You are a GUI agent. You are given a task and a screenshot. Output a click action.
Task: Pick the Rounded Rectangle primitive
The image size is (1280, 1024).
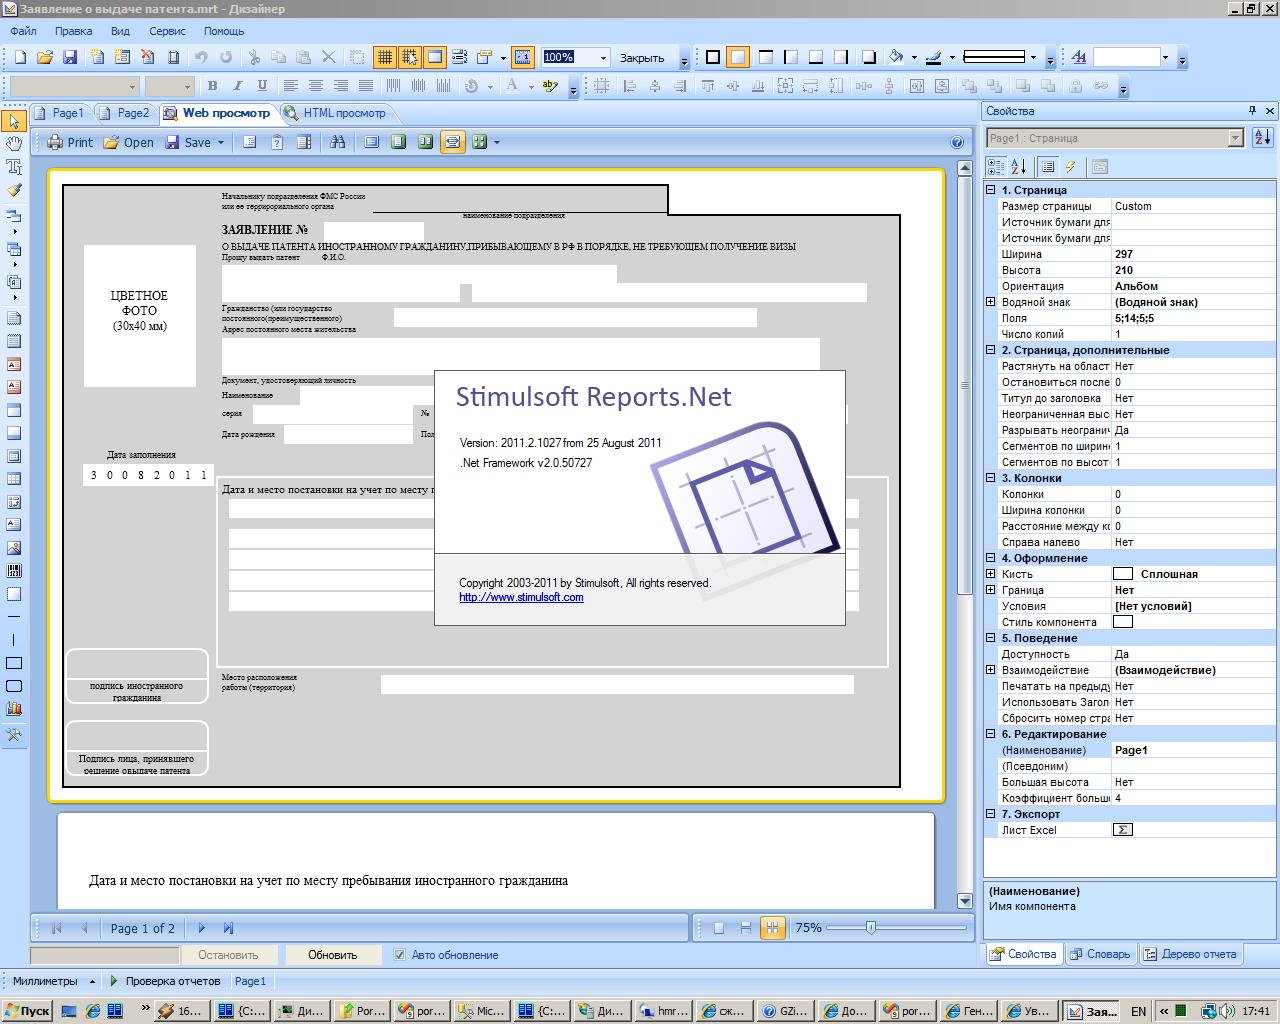(x=14, y=686)
